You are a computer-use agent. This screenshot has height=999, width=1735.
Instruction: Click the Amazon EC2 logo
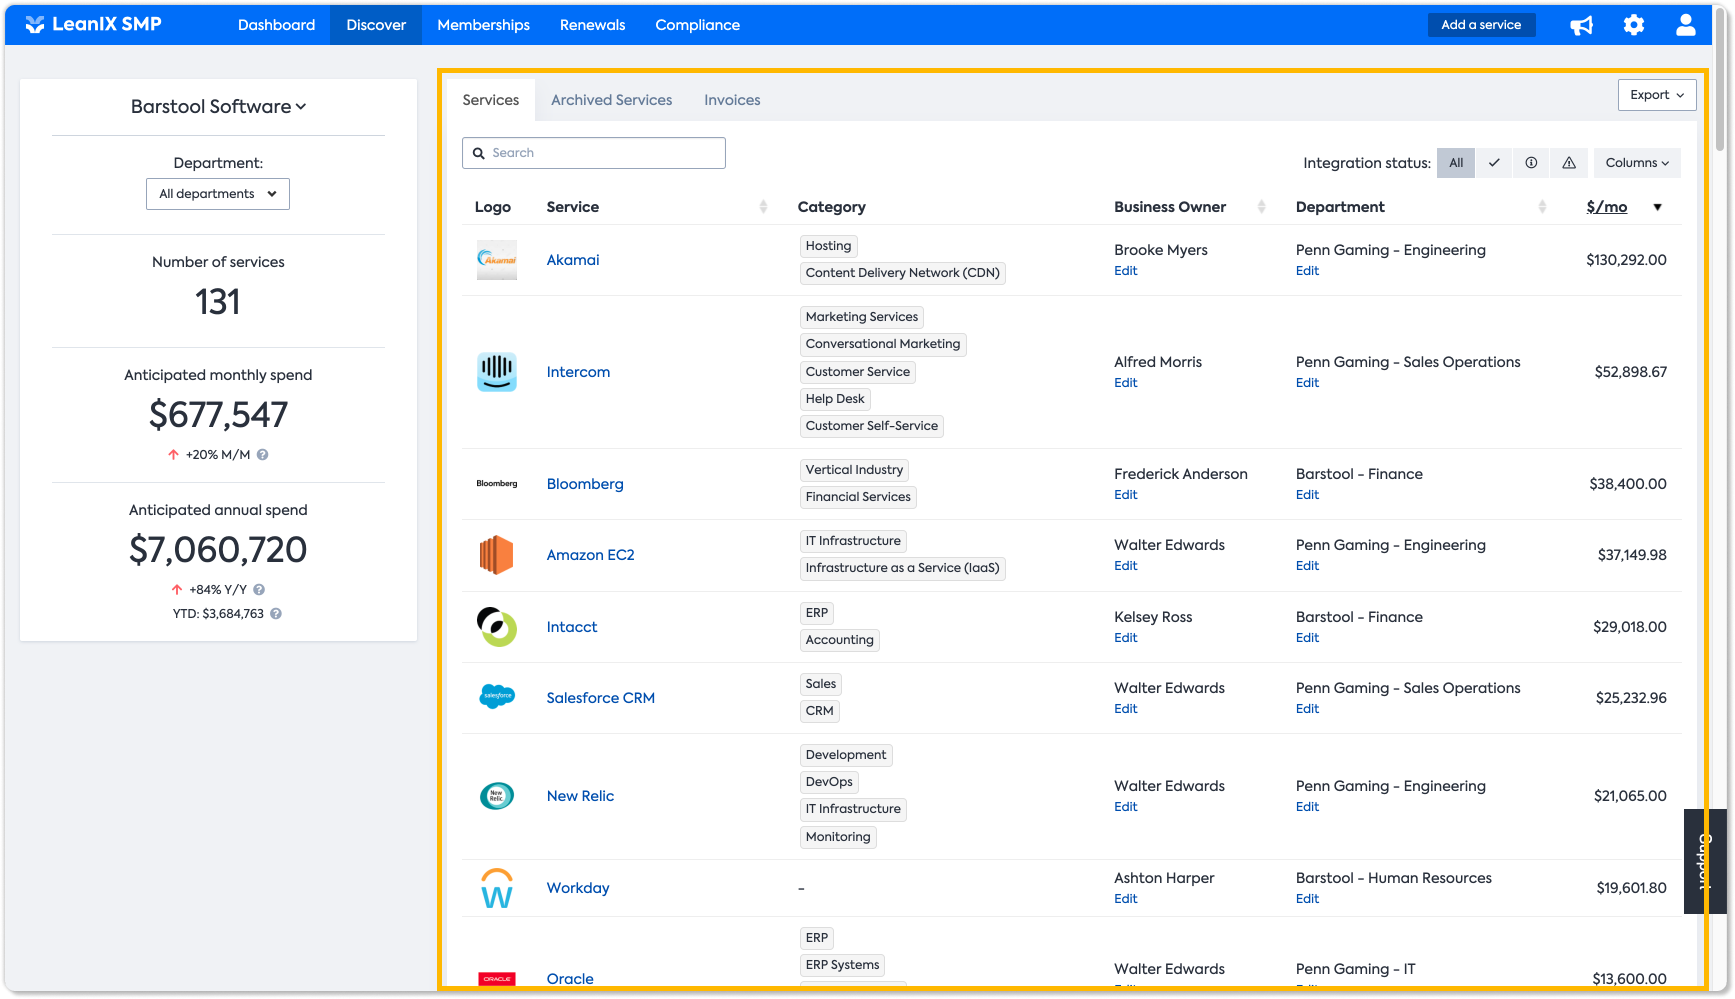pyautogui.click(x=497, y=555)
